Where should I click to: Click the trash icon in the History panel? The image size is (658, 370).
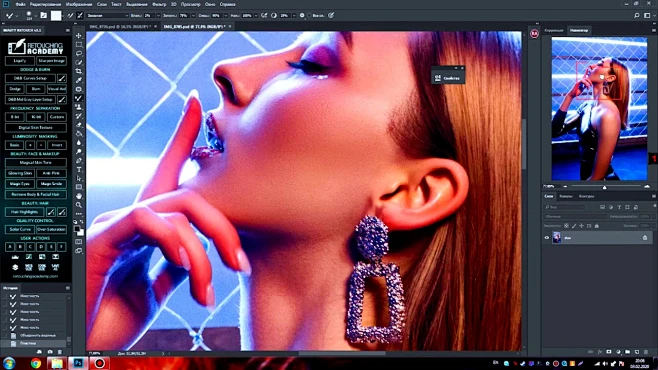pyautogui.click(x=60, y=352)
